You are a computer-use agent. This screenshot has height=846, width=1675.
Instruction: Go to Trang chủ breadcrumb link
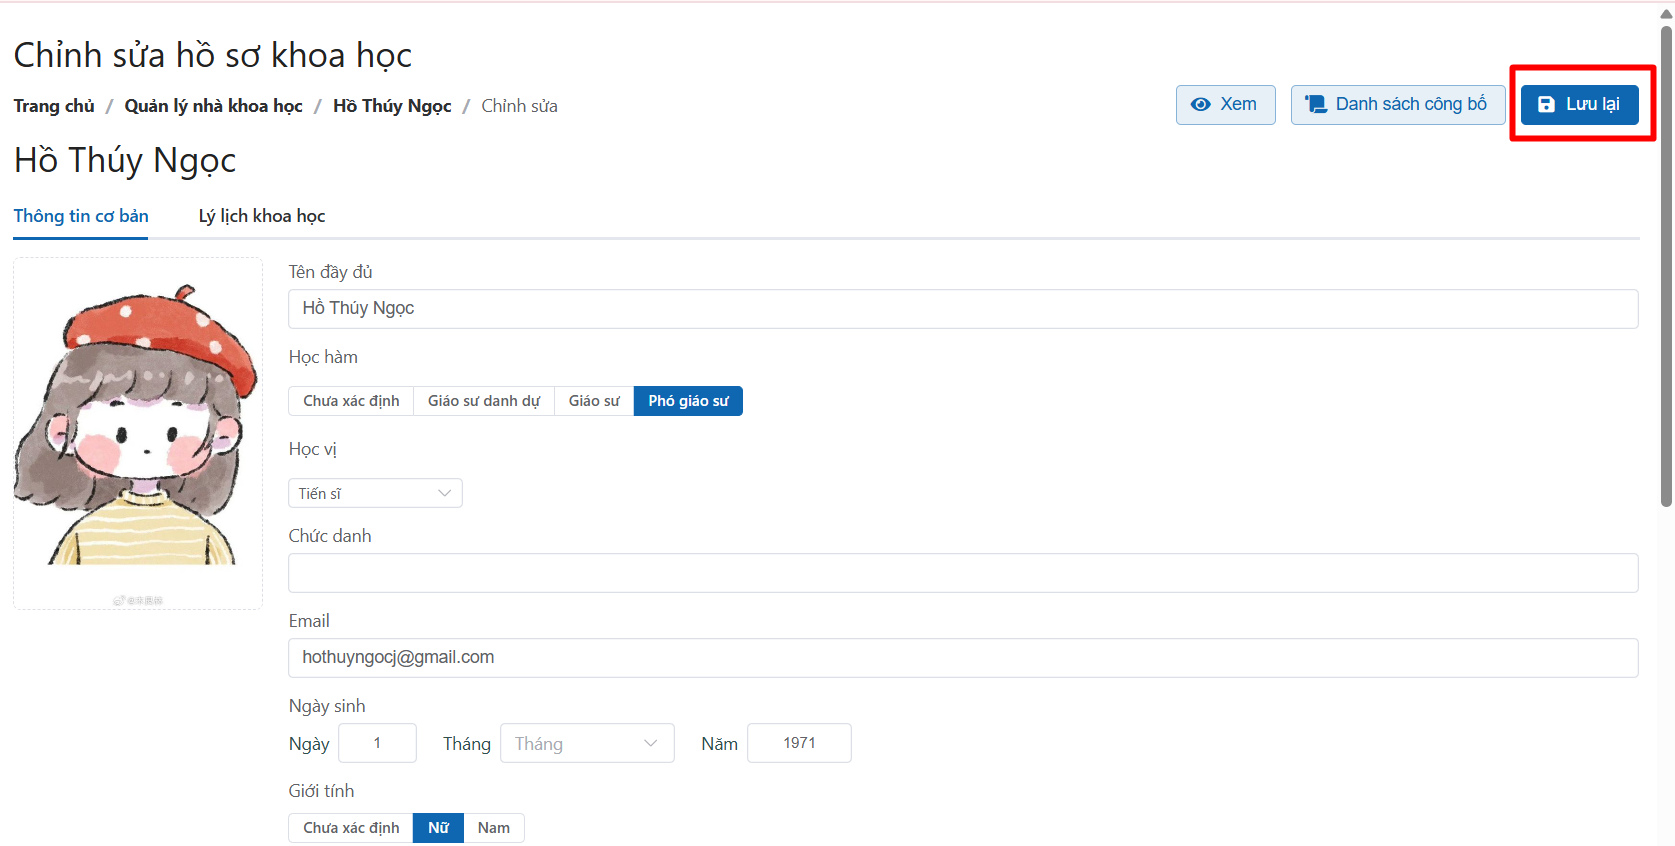pos(54,106)
